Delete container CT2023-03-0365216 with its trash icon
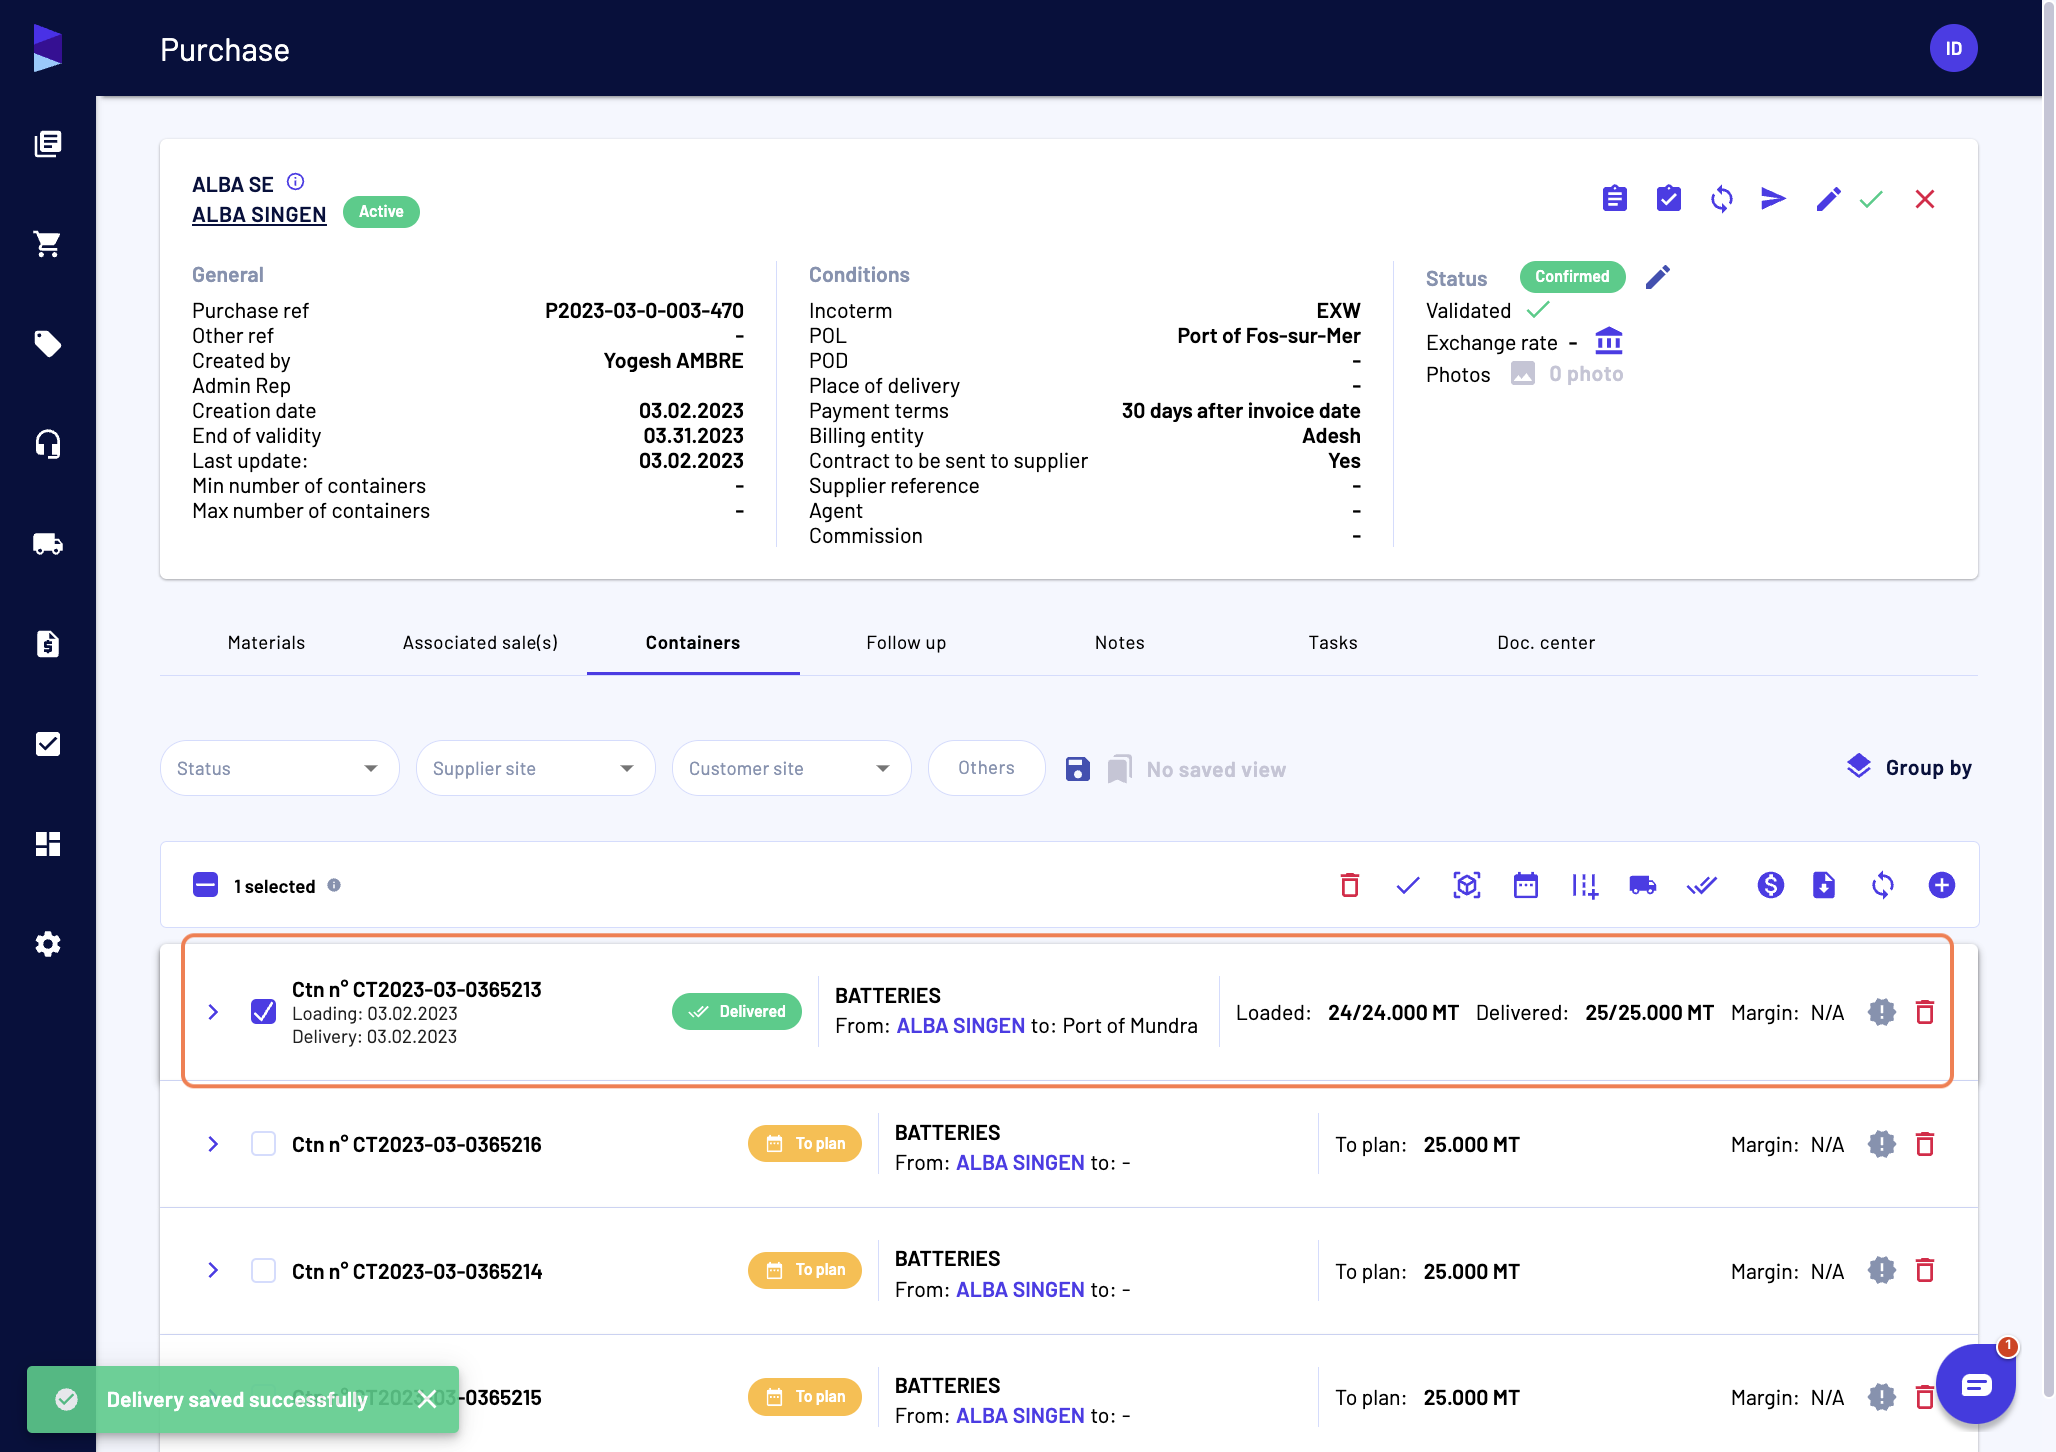 coord(1924,1144)
